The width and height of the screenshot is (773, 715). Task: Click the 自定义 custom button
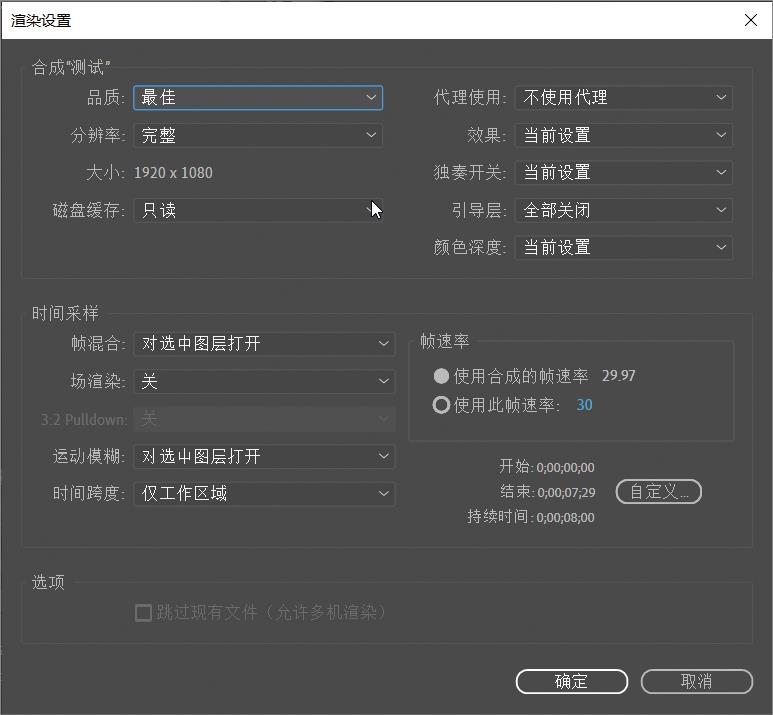pos(658,492)
